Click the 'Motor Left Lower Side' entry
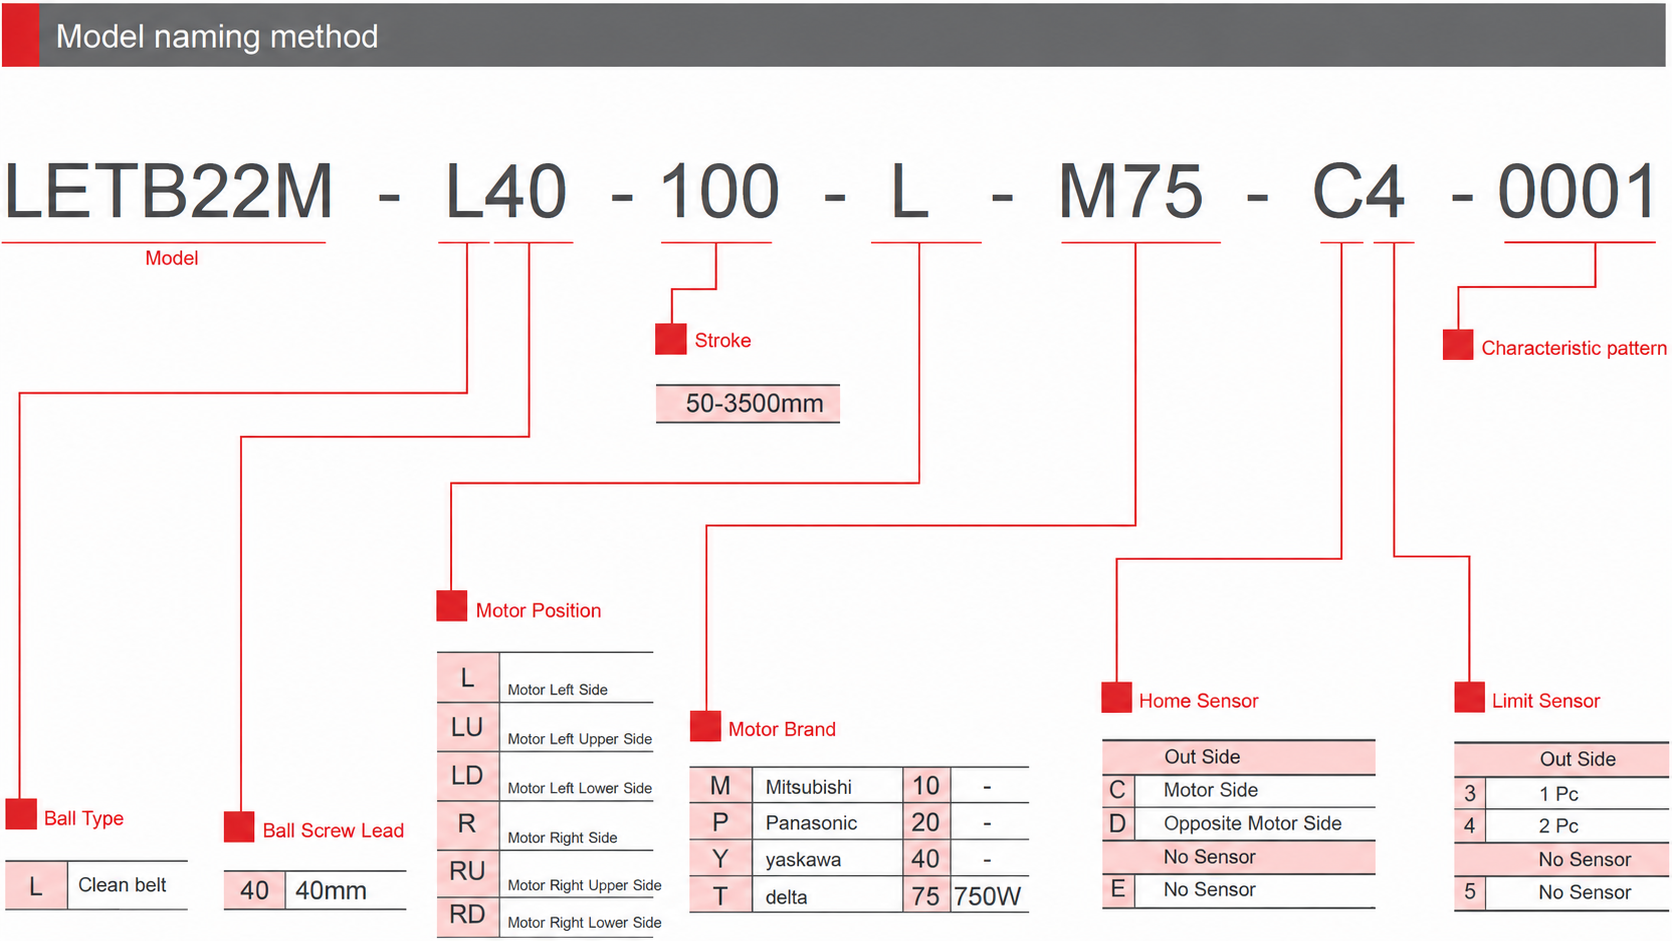 (x=579, y=788)
